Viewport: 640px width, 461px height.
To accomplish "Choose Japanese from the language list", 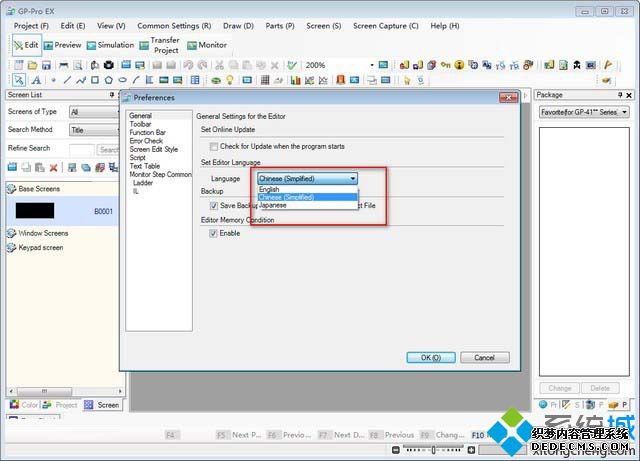I will (x=308, y=205).
